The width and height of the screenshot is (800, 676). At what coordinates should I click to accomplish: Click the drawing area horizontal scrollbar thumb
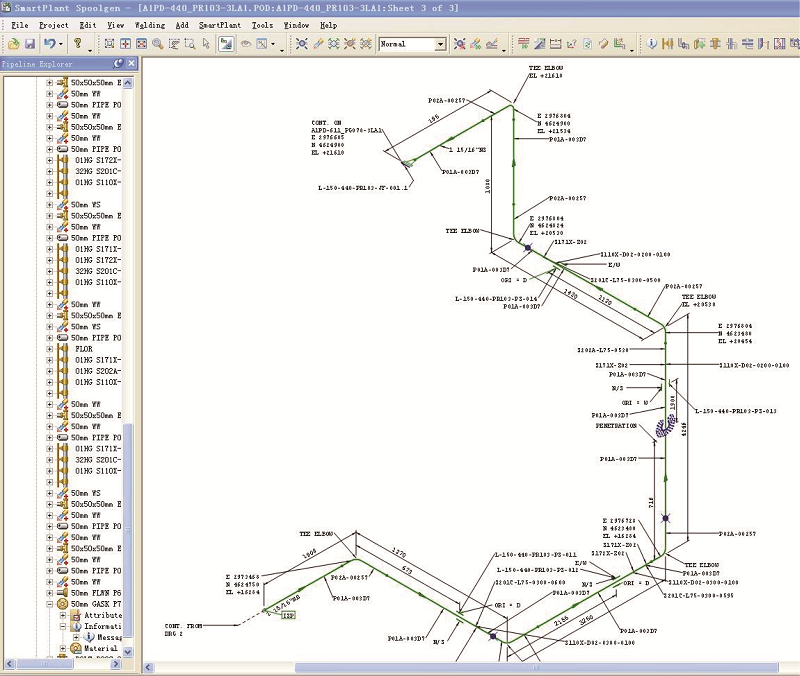coord(537,667)
